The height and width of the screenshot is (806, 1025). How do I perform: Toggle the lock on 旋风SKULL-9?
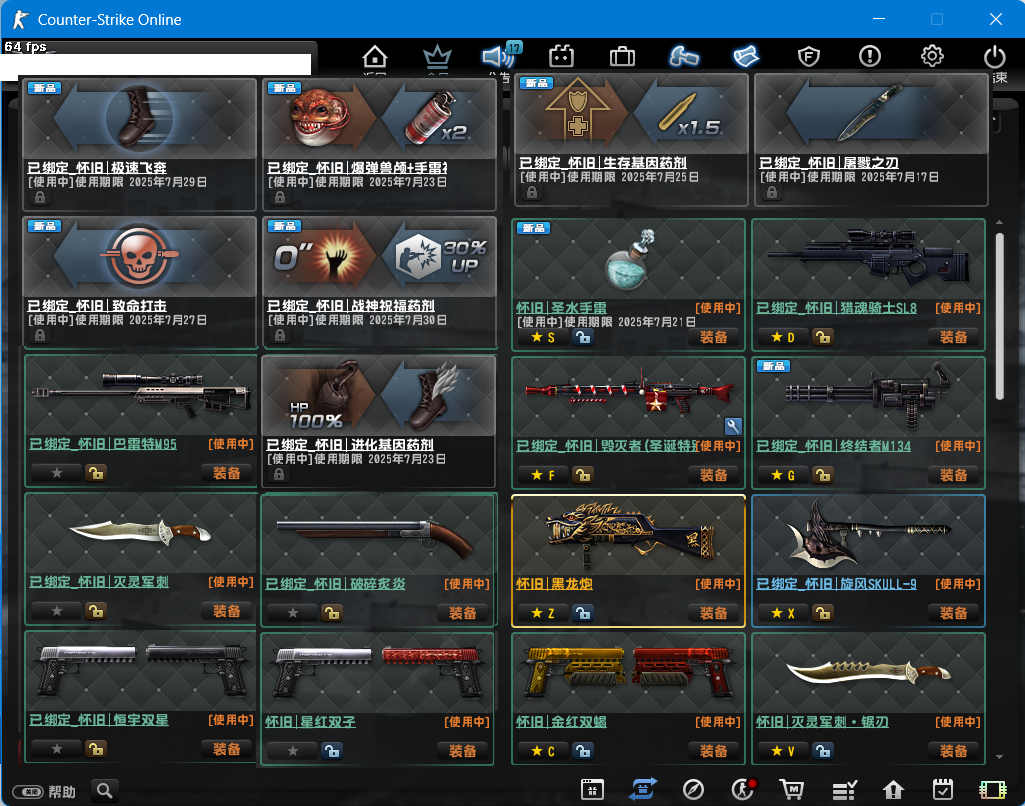point(823,613)
